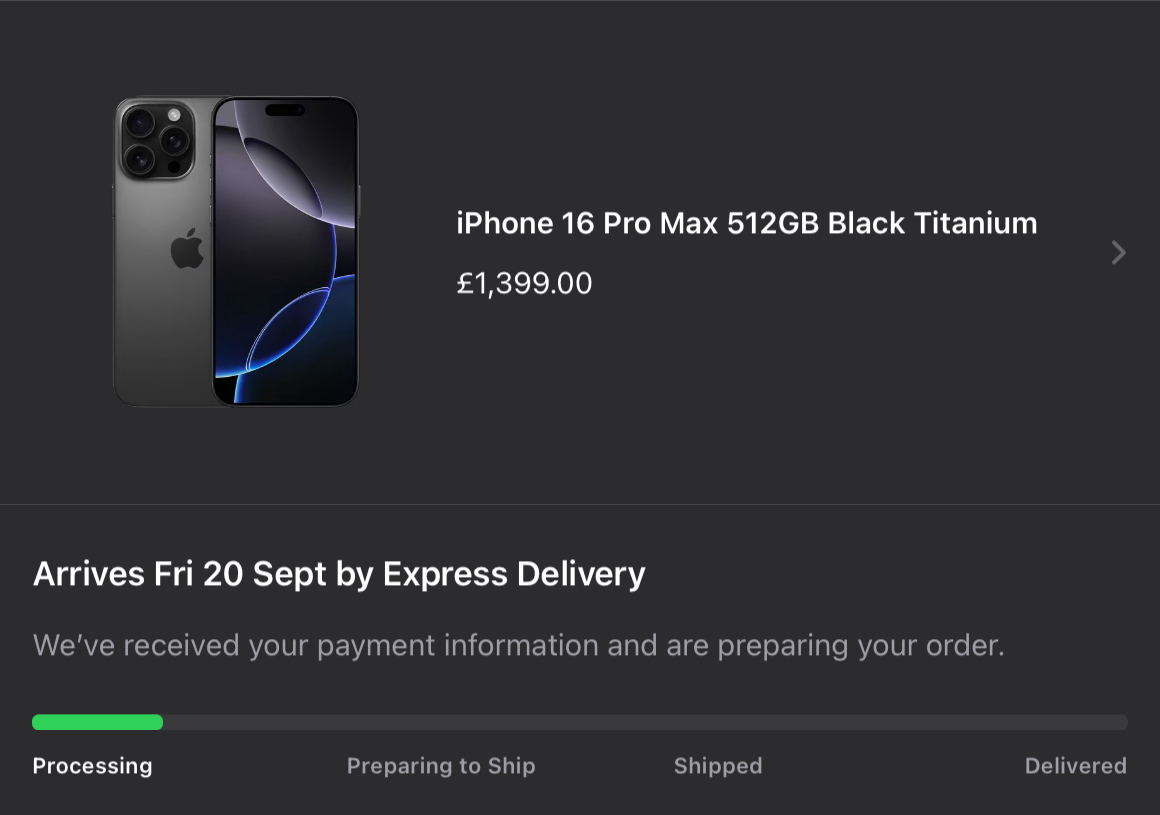Click the Shipped step label
1160x815 pixels.
pyautogui.click(x=718, y=766)
